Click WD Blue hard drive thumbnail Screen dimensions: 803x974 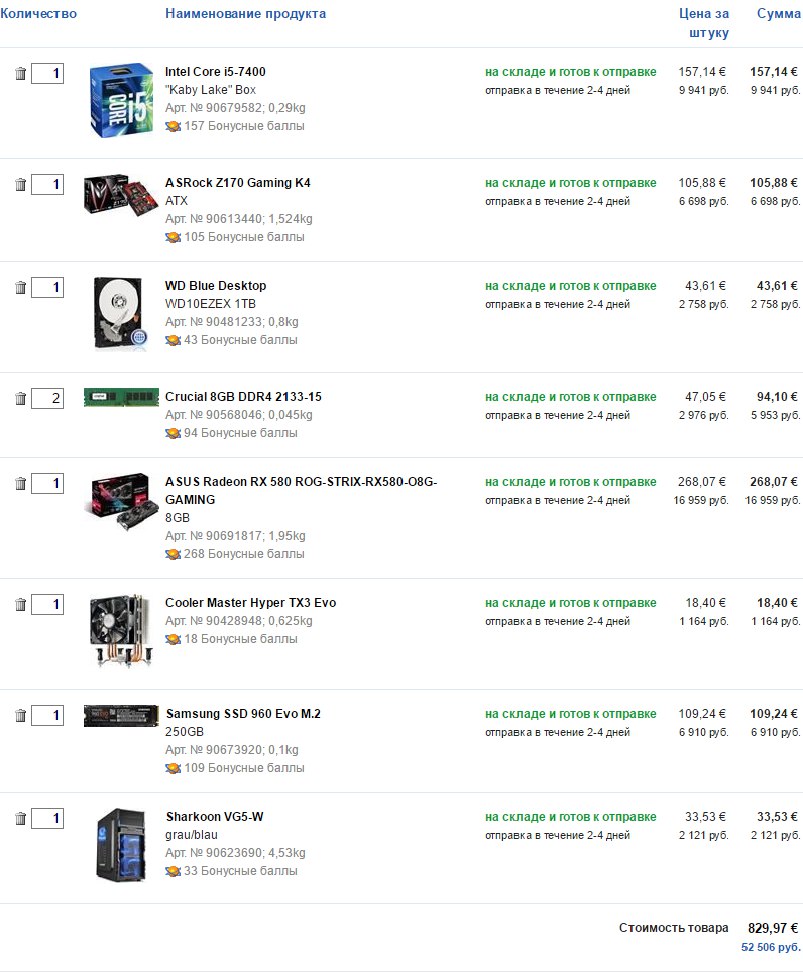coord(120,314)
